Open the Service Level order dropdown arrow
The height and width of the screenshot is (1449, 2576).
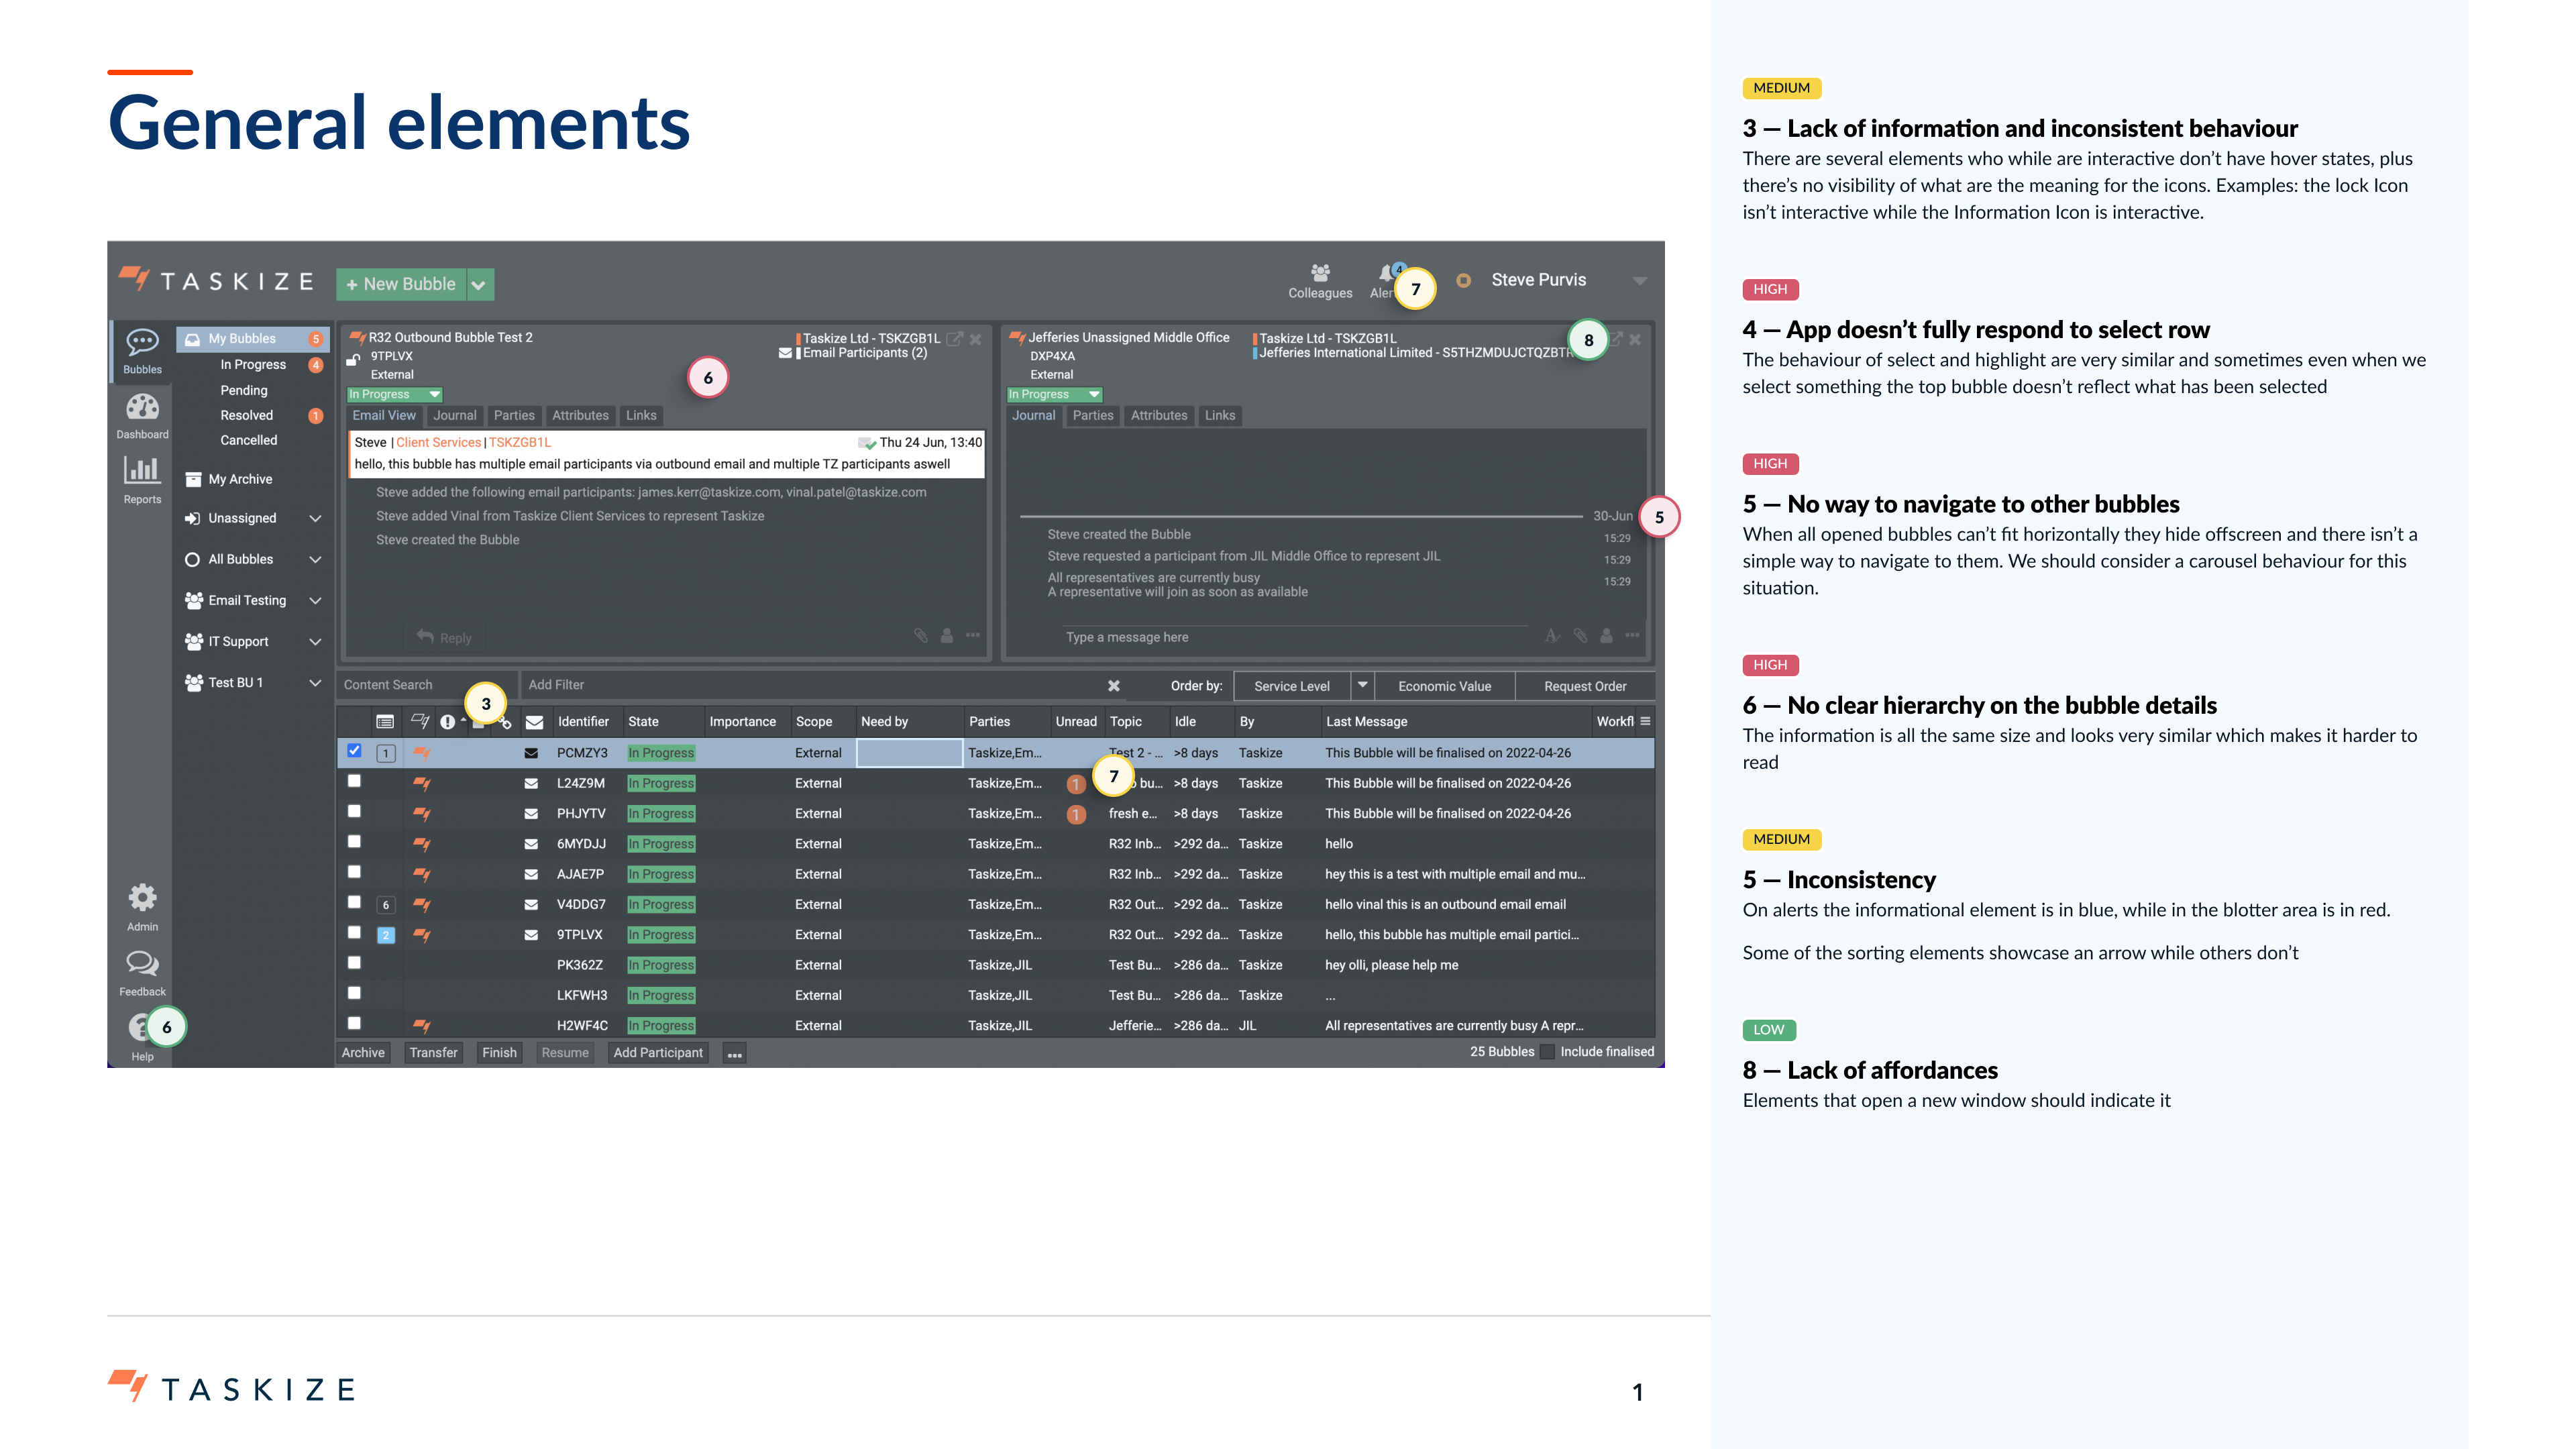(1362, 686)
